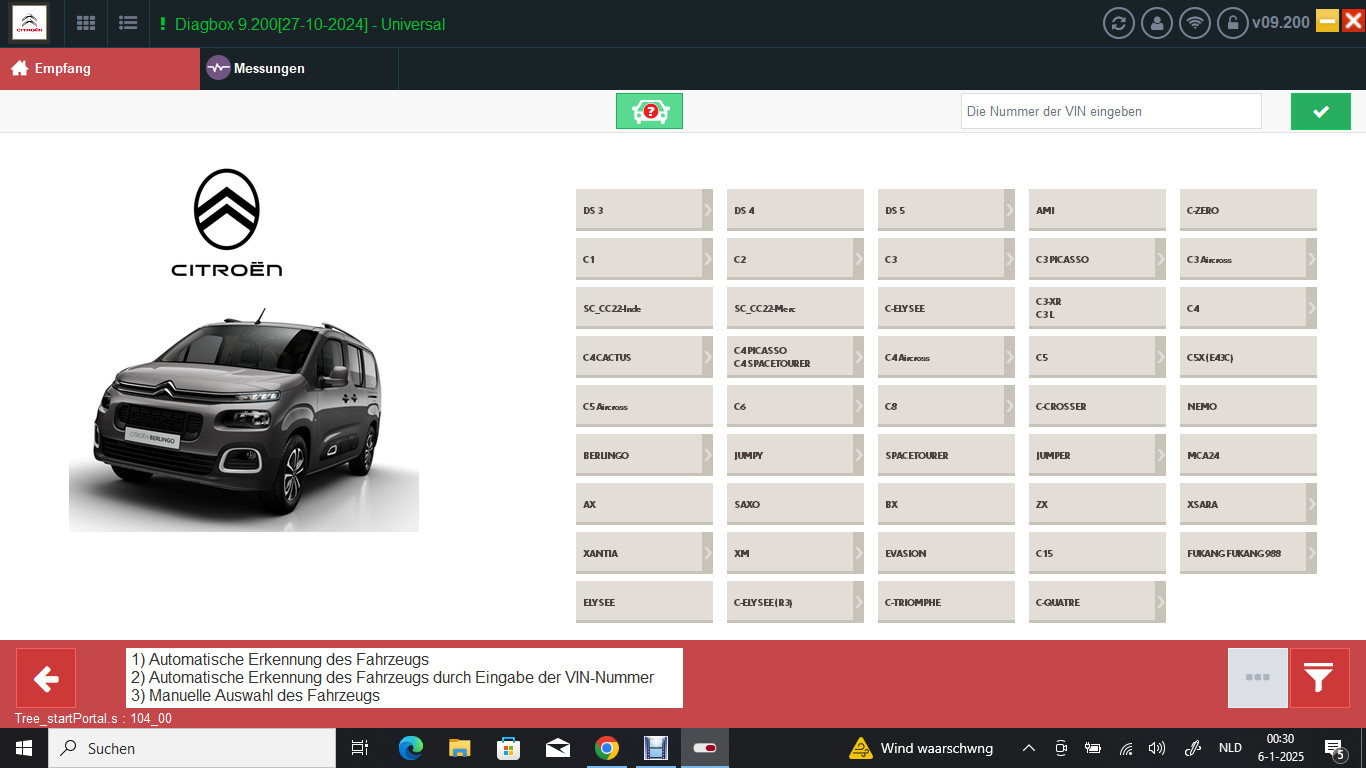The width and height of the screenshot is (1366, 768).
Task: Expand the C3 PICASSO chevron
Action: point(1161,259)
